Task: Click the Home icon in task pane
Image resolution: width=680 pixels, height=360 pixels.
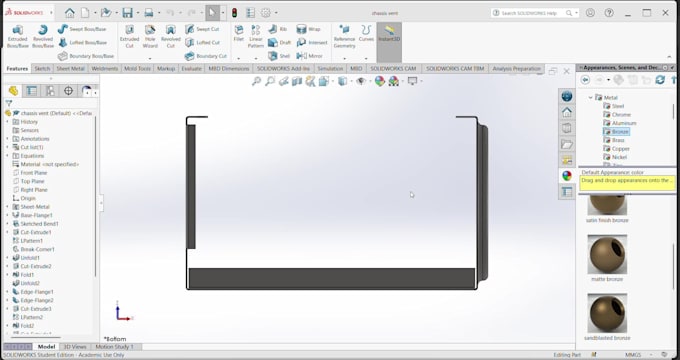Action: (567, 112)
